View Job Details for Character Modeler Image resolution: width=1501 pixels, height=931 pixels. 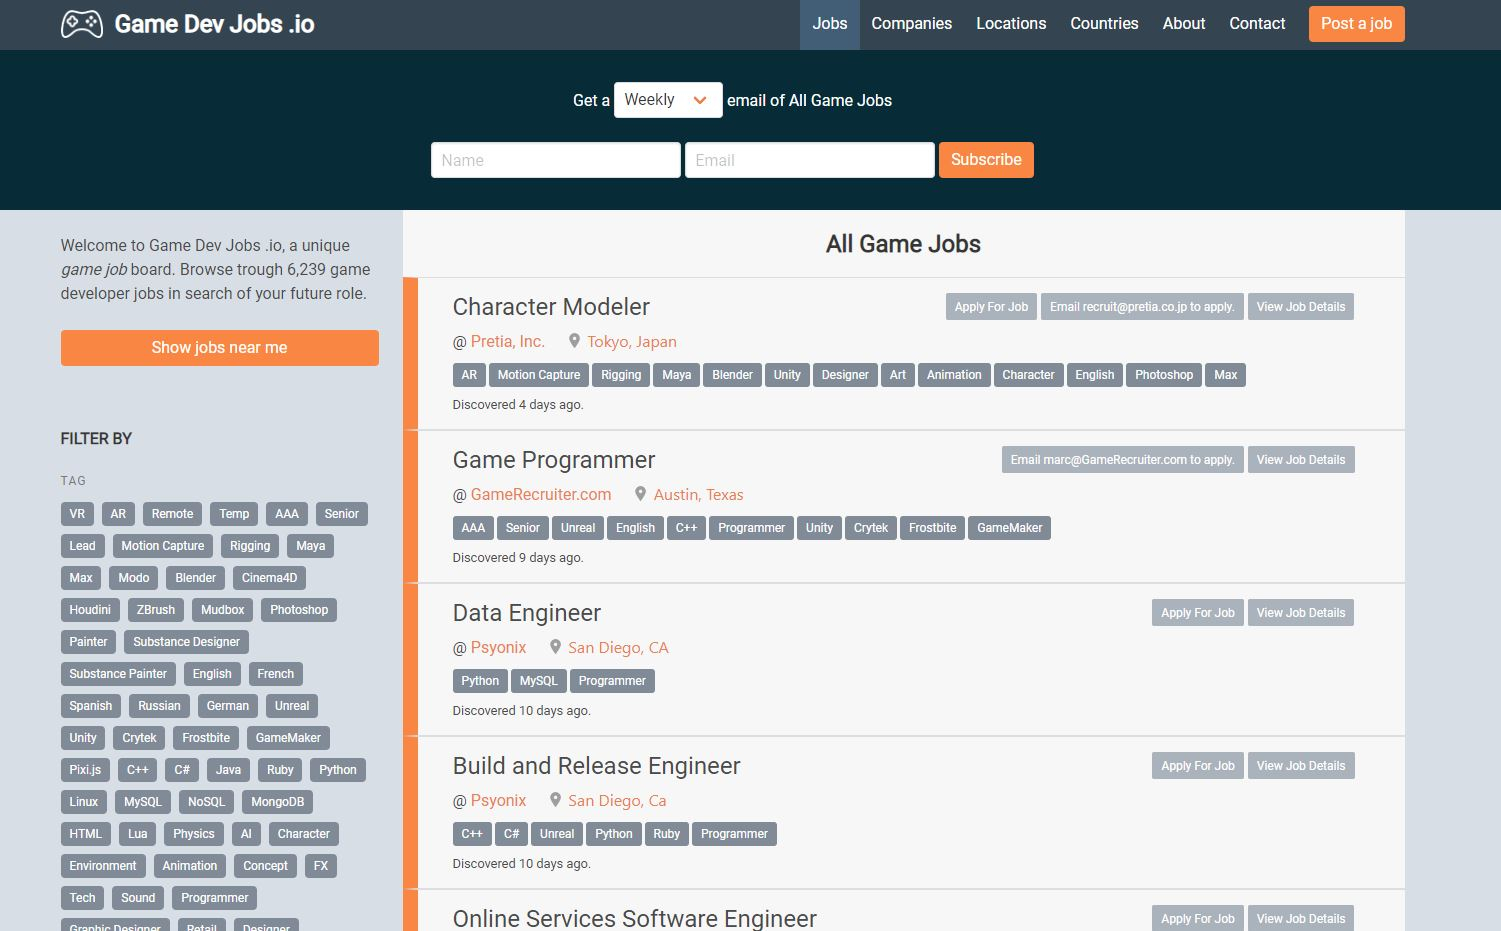click(1301, 307)
